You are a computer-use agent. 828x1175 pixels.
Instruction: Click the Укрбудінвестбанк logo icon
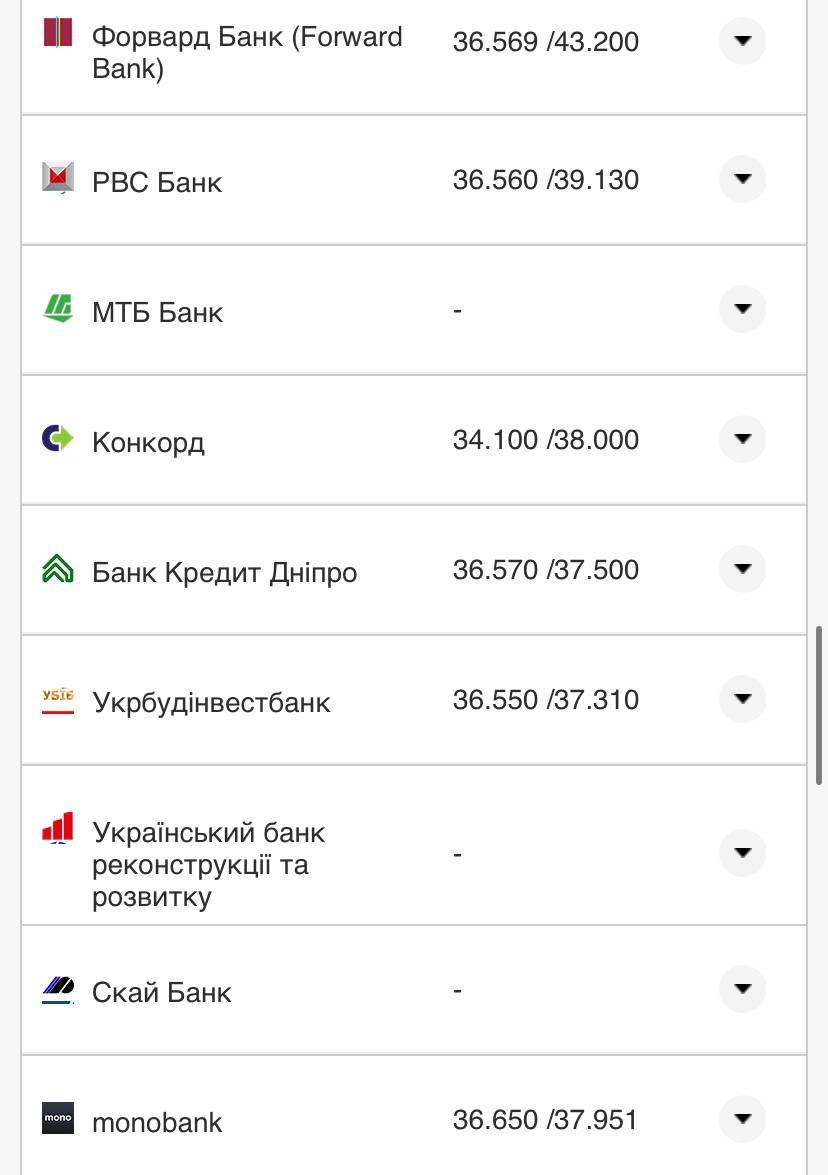58,698
